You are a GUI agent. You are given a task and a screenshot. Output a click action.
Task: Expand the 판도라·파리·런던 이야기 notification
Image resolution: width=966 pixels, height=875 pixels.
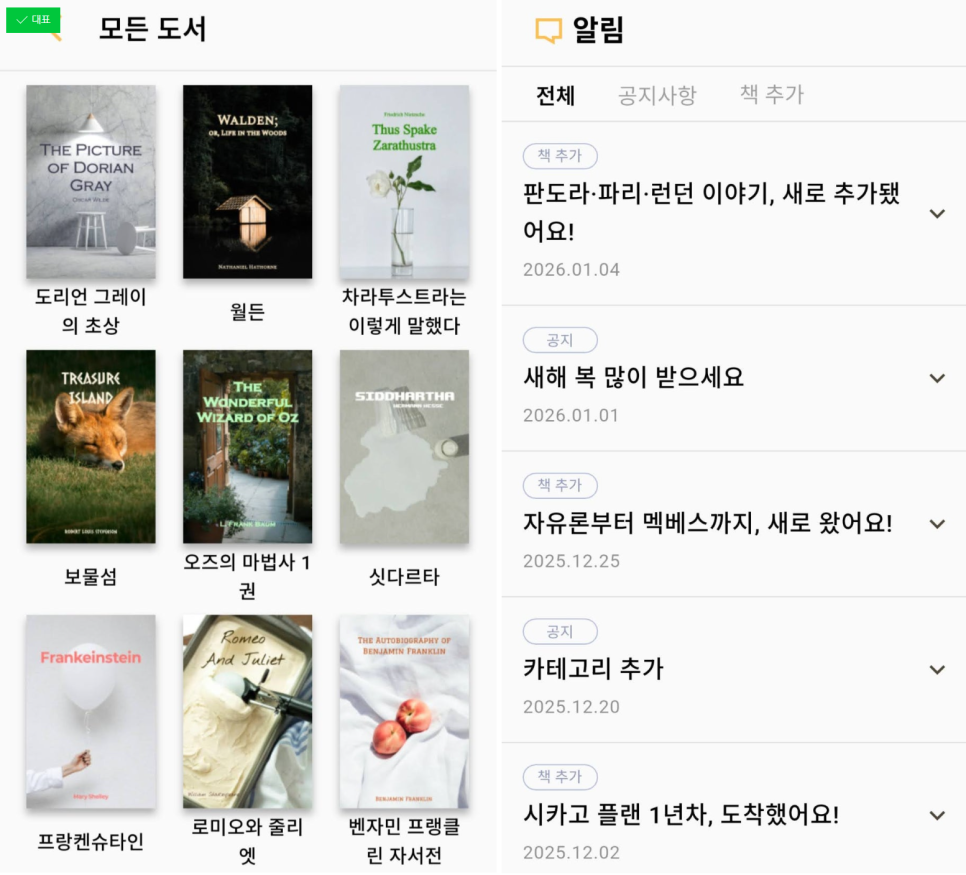tap(937, 214)
